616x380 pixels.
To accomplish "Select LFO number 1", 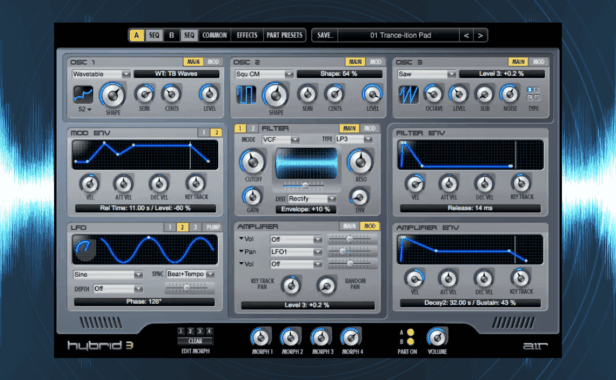I will (170, 227).
